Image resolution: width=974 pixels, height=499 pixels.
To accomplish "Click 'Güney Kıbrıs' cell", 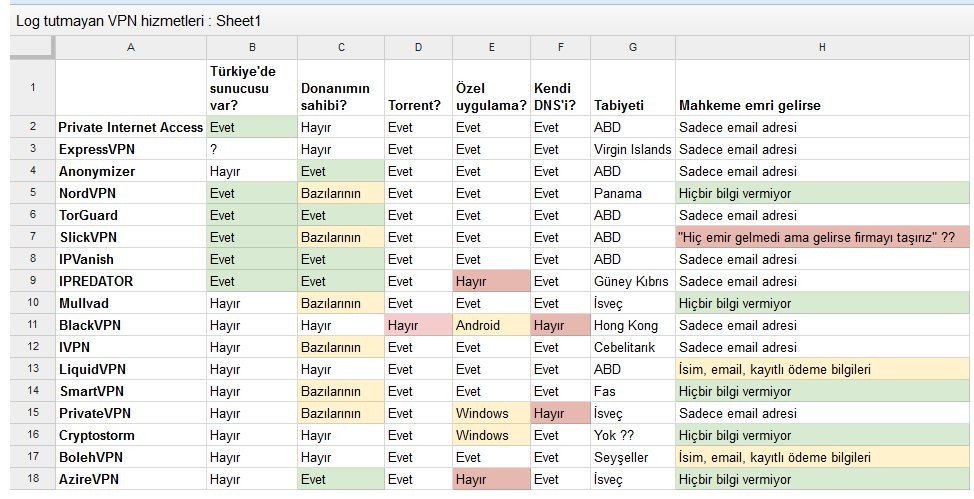I will pyautogui.click(x=632, y=281).
